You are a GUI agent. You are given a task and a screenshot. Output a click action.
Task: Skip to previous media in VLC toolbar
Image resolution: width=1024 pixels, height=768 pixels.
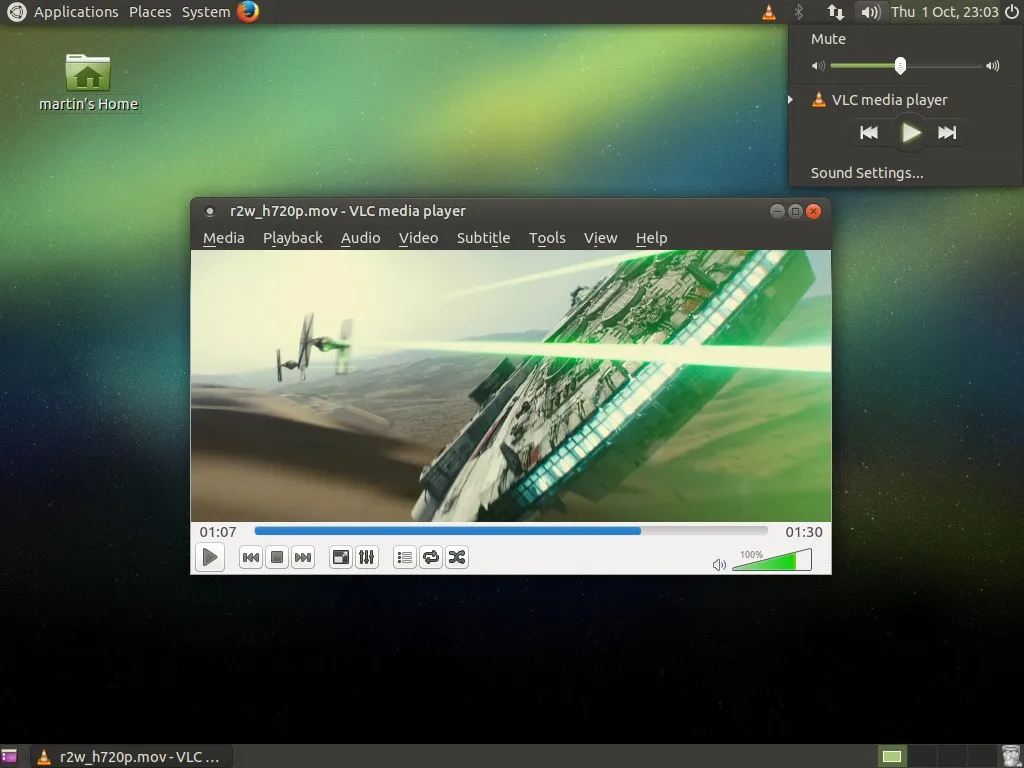click(x=251, y=557)
